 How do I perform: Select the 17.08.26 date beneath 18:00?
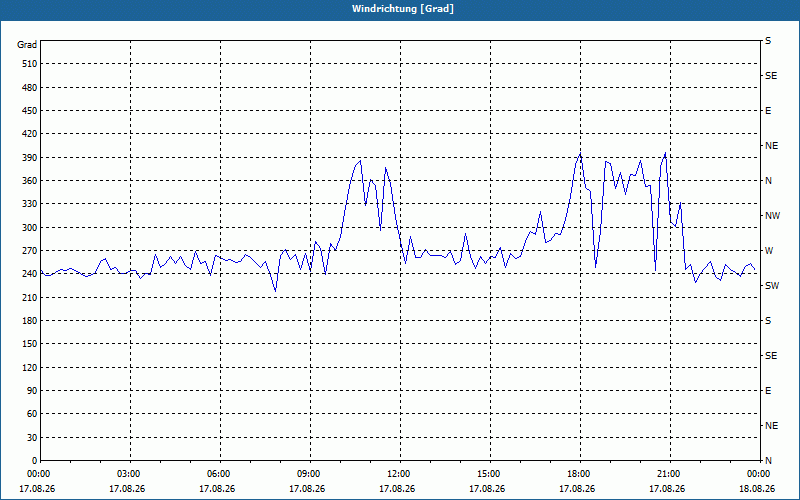coord(577,489)
